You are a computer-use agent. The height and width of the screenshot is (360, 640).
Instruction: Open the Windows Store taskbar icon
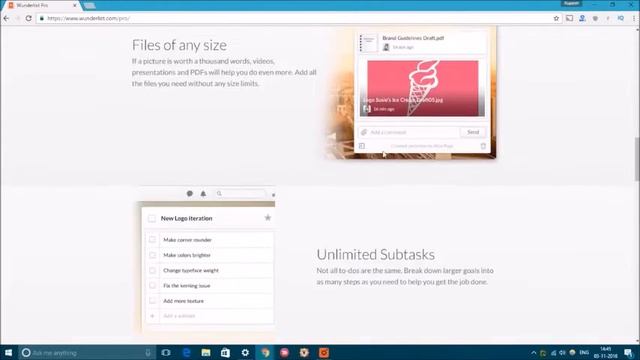click(225, 353)
